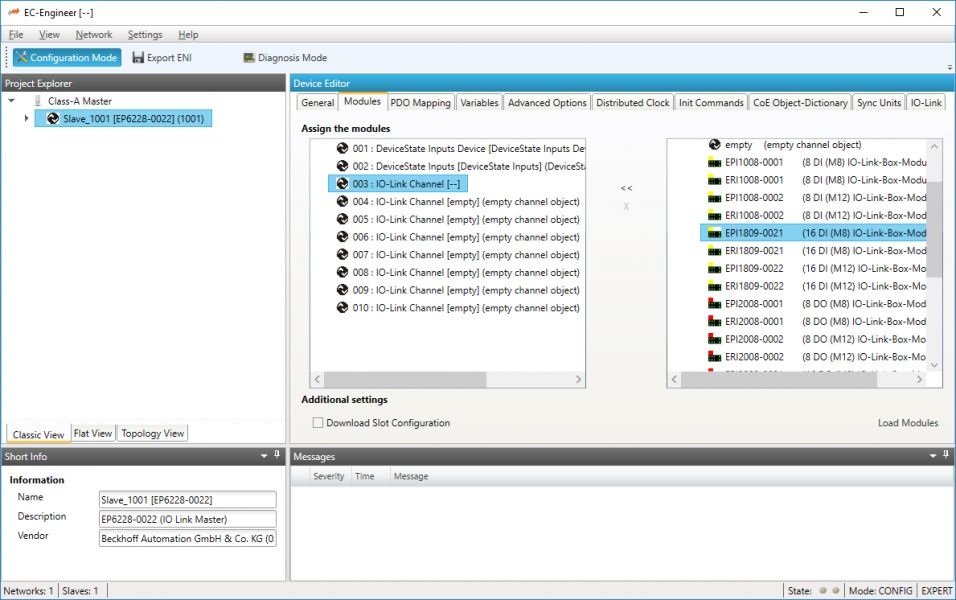Click the Load Modules link

[907, 423]
